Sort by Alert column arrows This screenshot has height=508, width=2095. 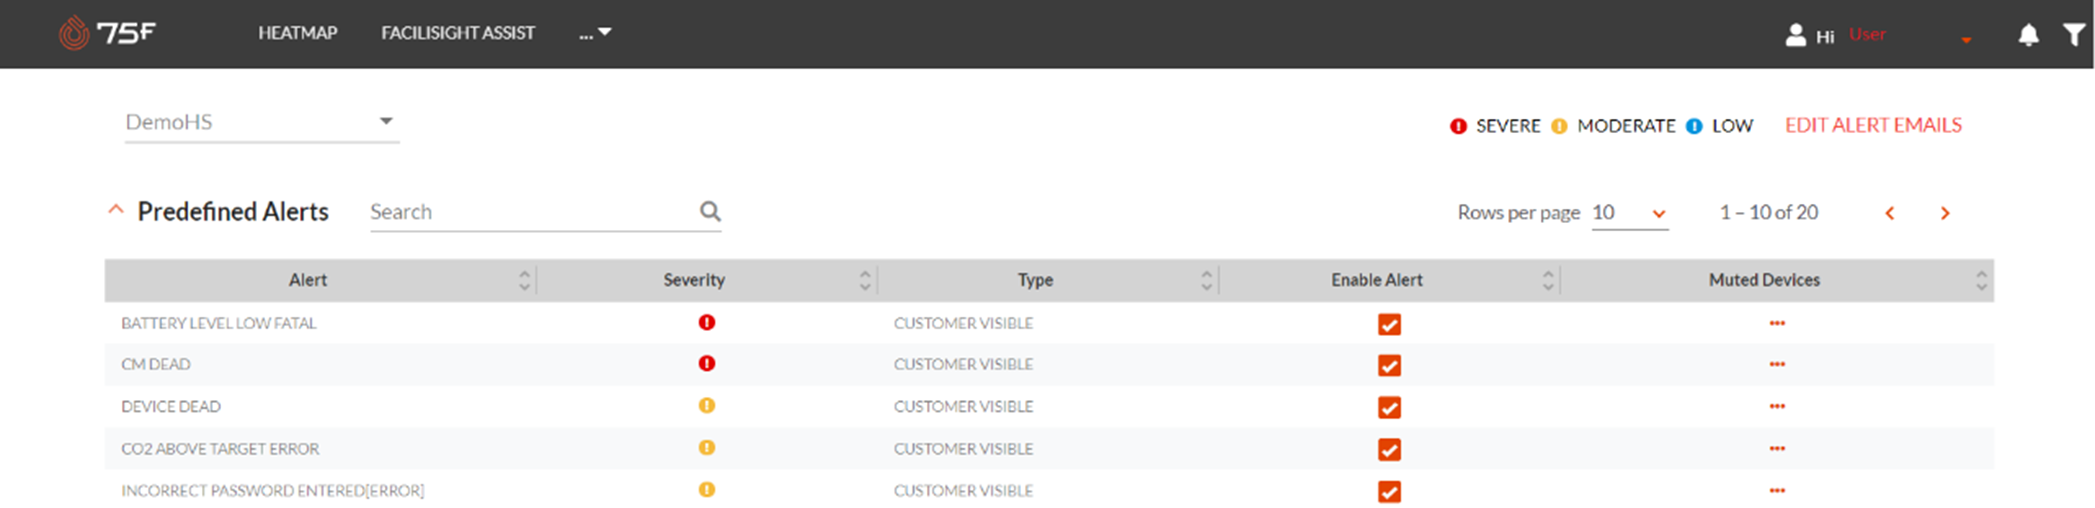pyautogui.click(x=524, y=281)
